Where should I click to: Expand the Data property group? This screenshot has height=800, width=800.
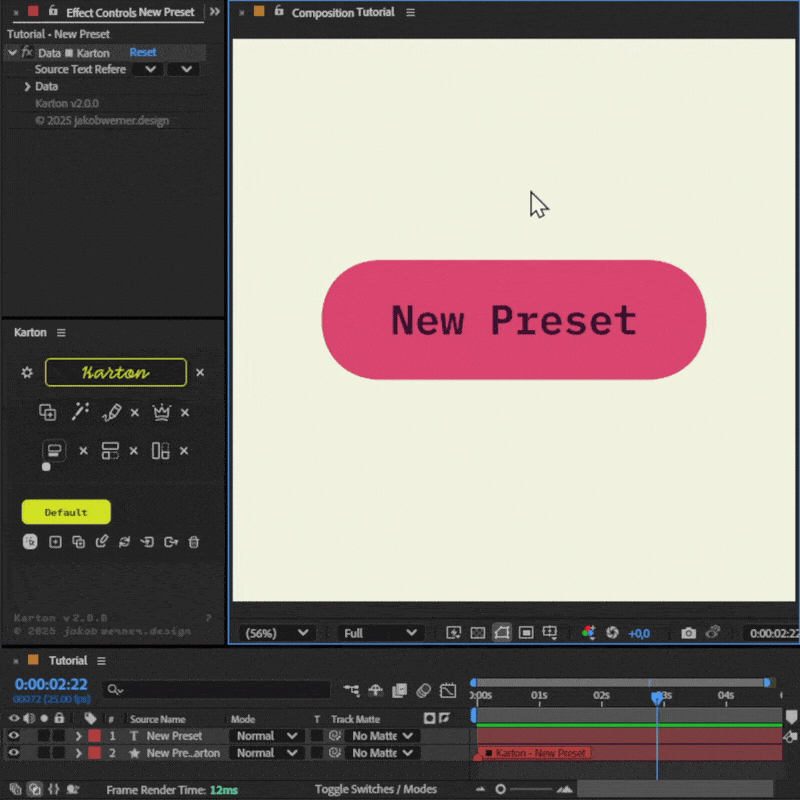(x=27, y=87)
